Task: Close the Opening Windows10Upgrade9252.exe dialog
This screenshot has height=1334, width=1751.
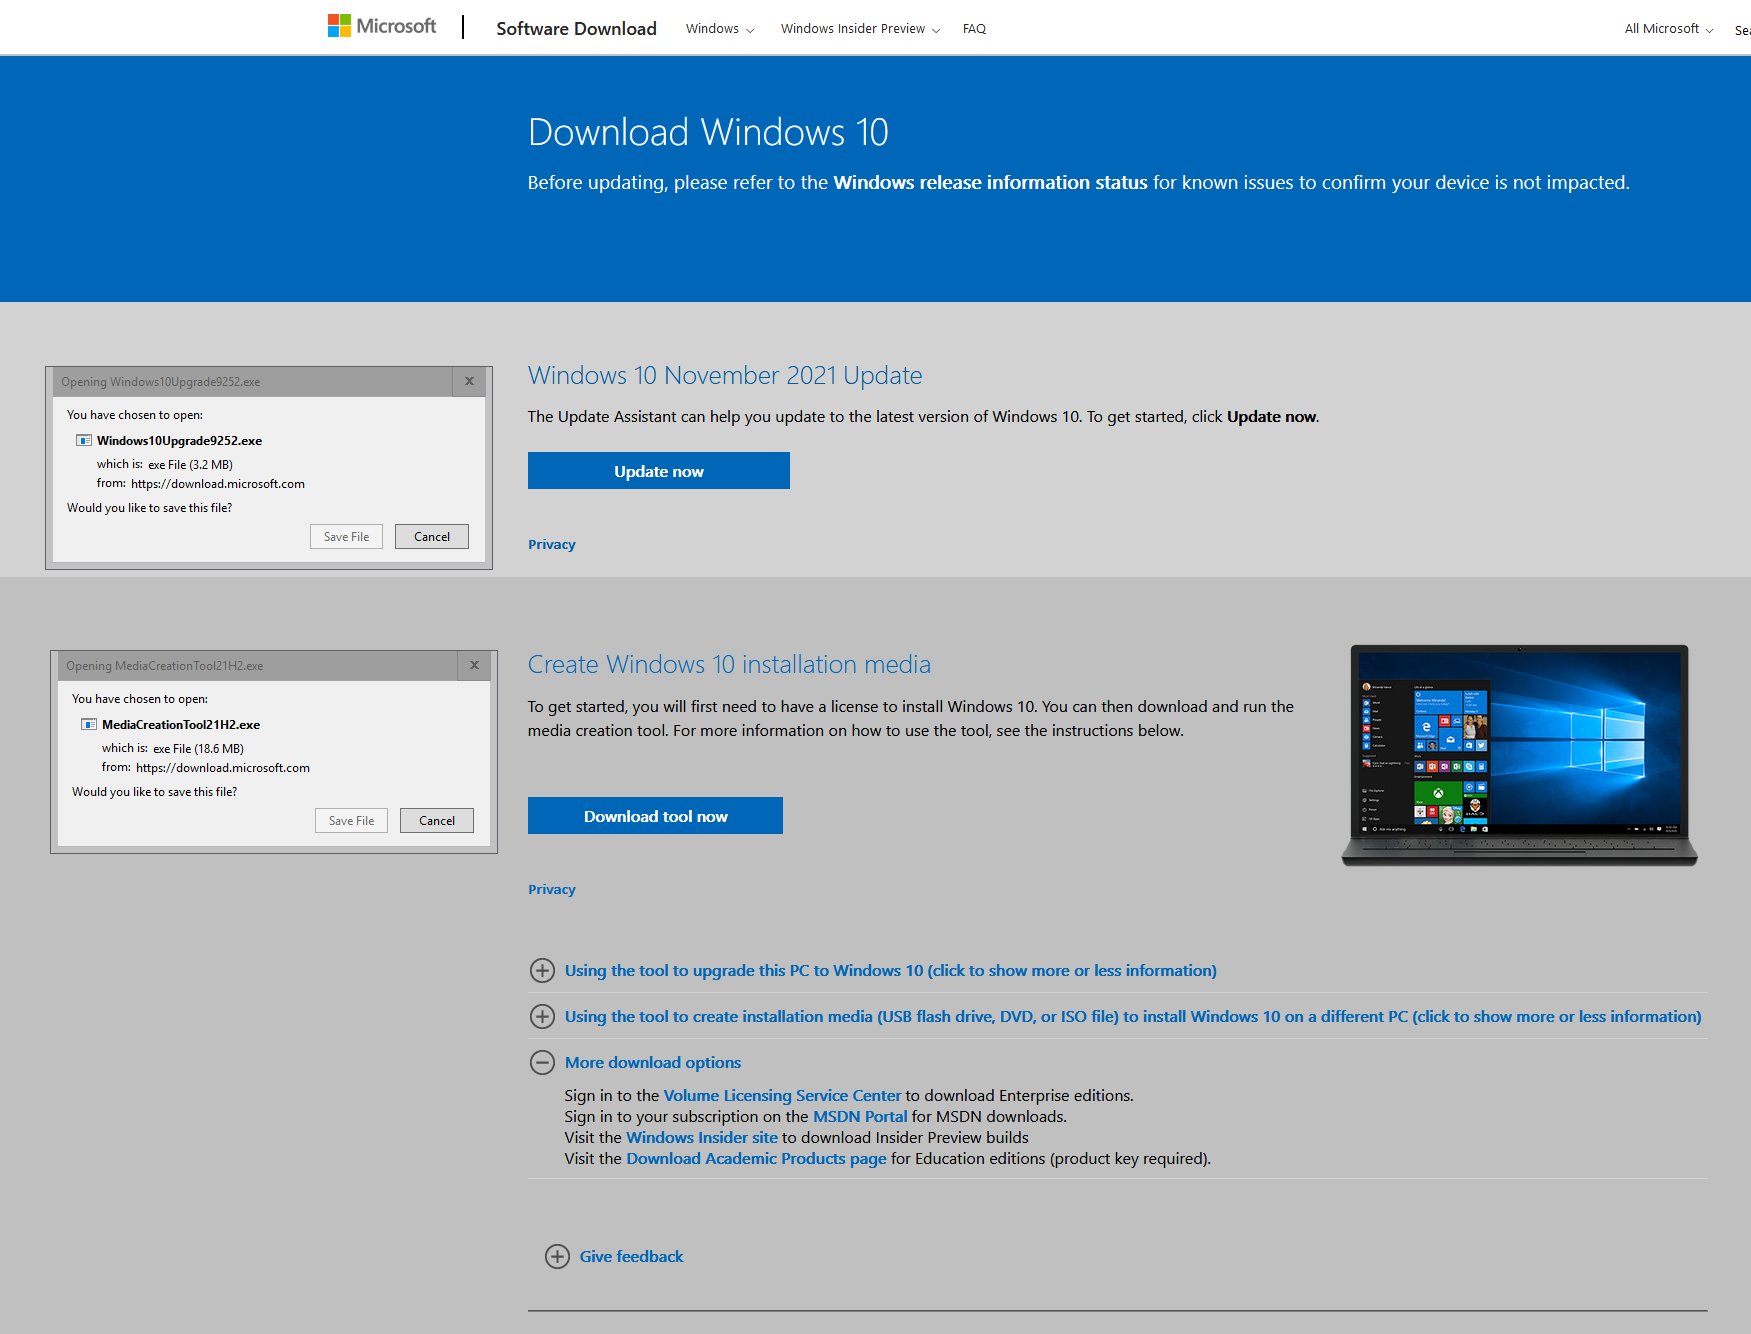Action: (x=469, y=381)
